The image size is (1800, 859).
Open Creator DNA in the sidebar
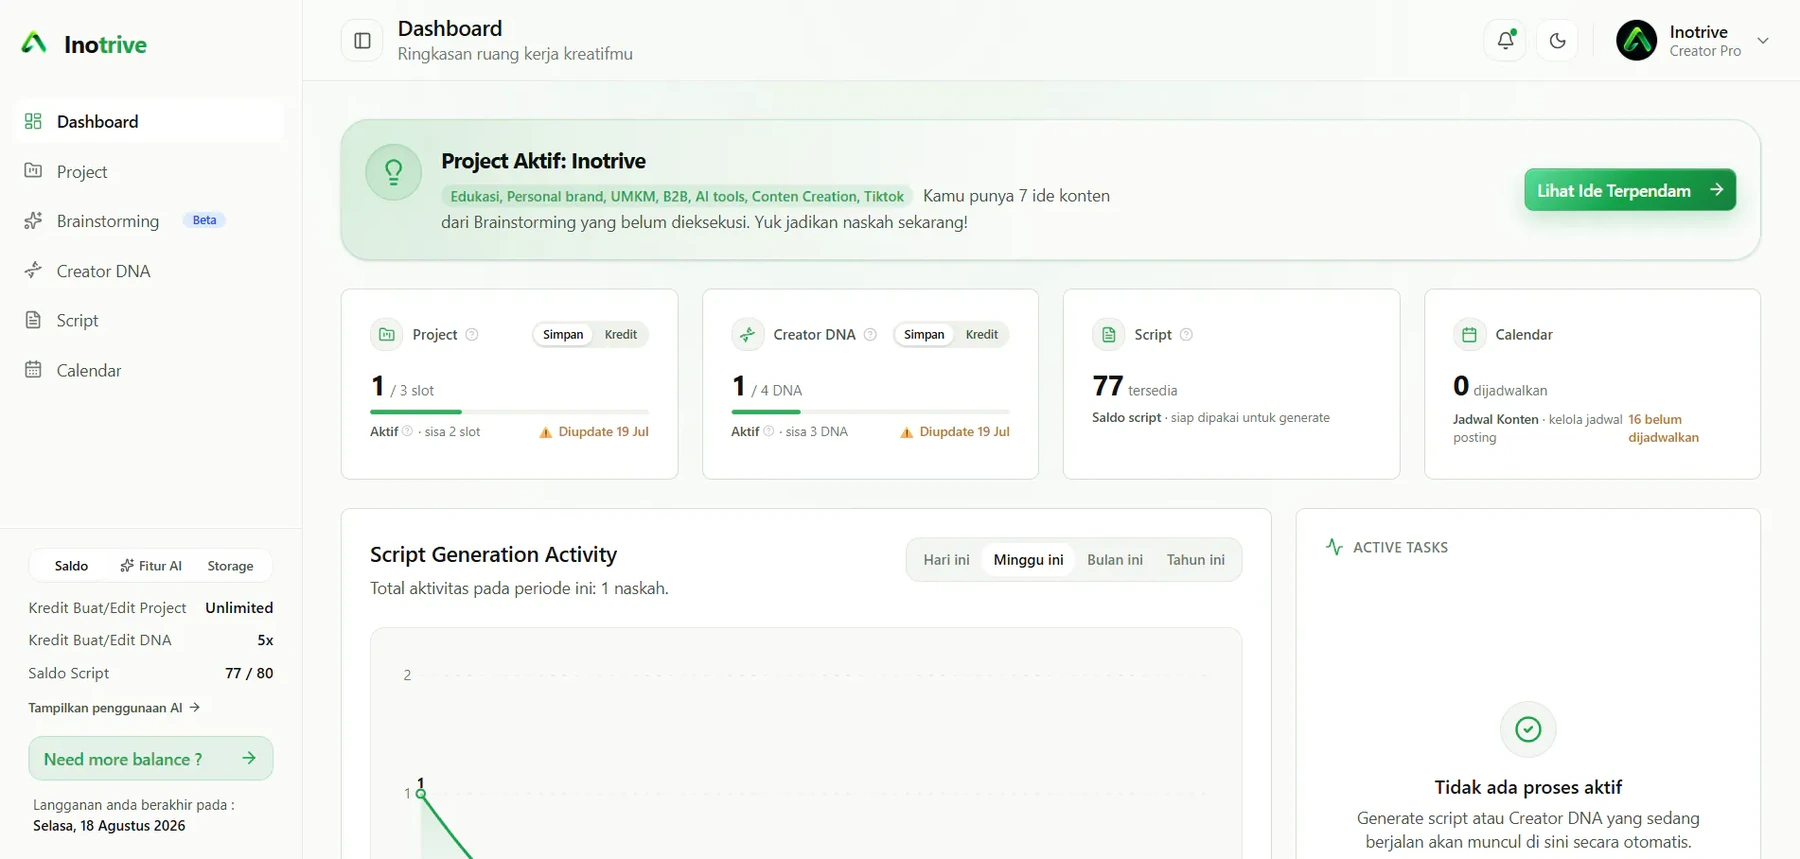coord(150,271)
